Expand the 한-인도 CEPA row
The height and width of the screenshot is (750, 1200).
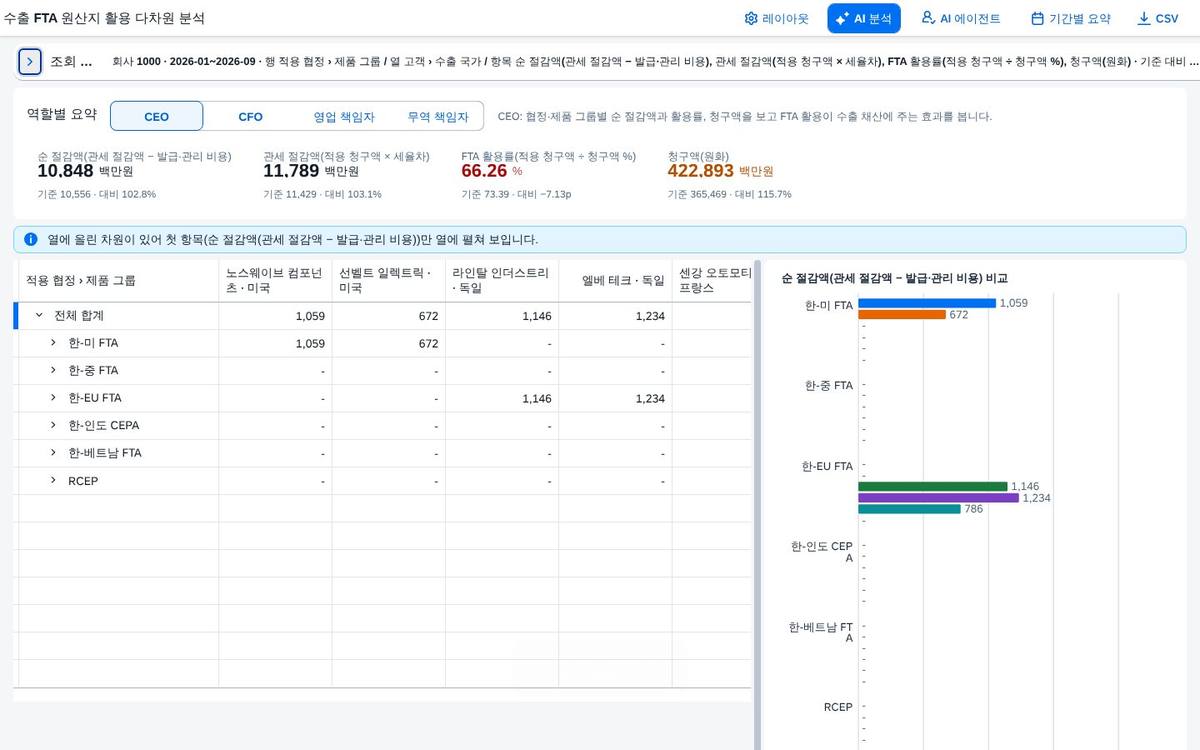(x=54, y=426)
